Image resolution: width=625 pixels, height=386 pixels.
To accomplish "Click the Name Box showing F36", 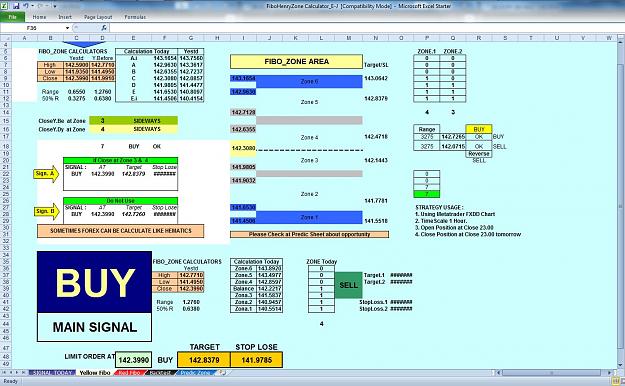I will (x=32, y=28).
